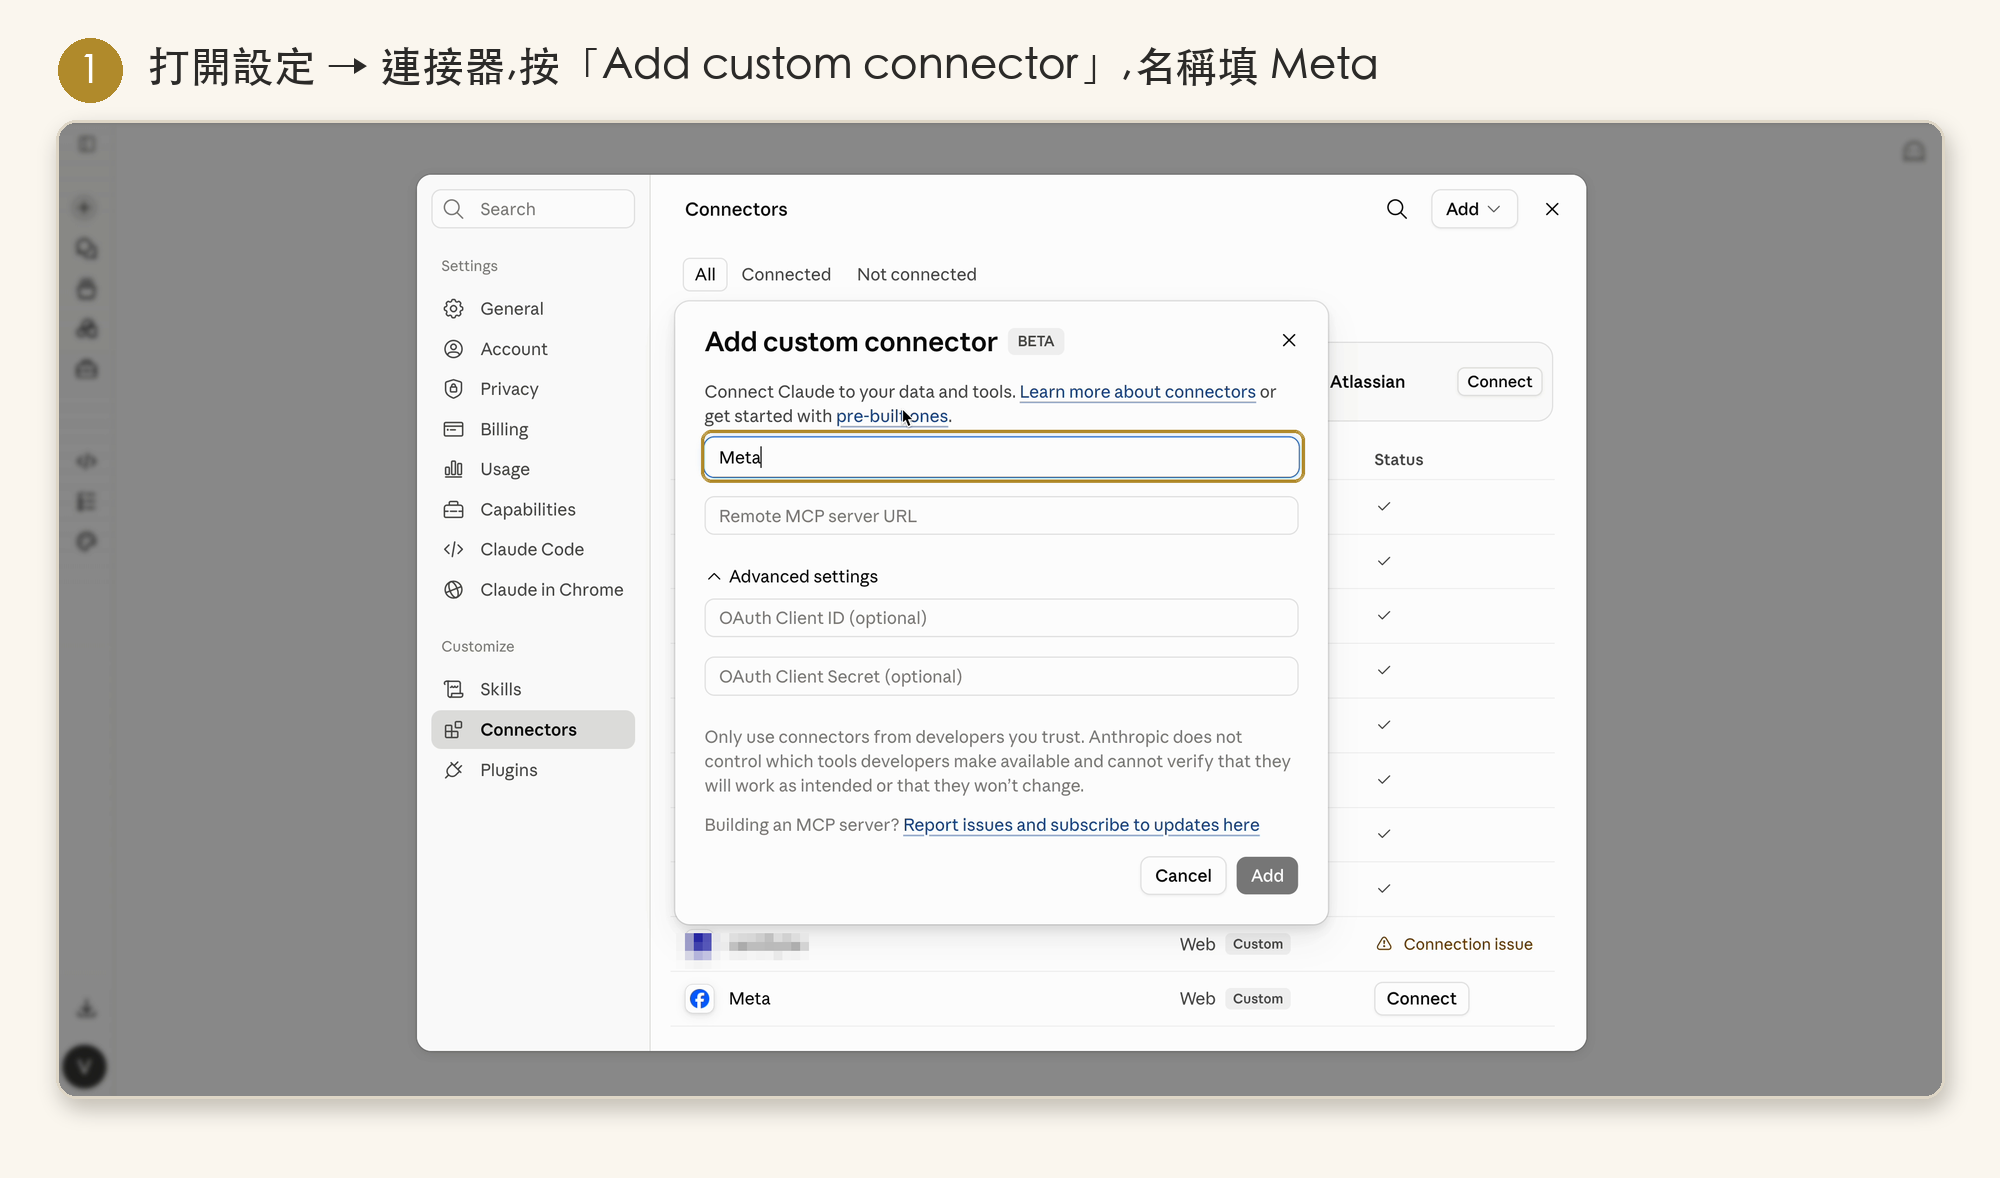This screenshot has height=1178, width=2000.
Task: Click the Account person icon
Action: click(454, 349)
